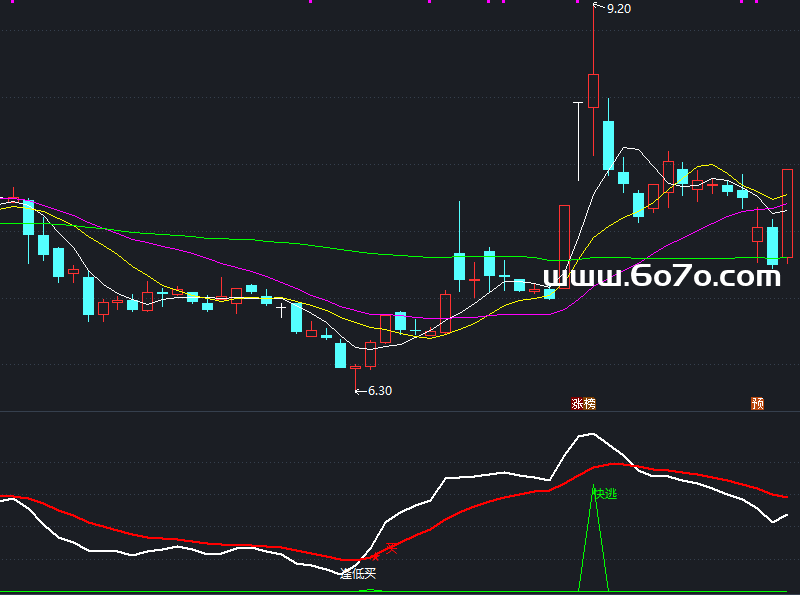
Task: Click the green 快逃 sell signal label
Action: click(x=605, y=493)
